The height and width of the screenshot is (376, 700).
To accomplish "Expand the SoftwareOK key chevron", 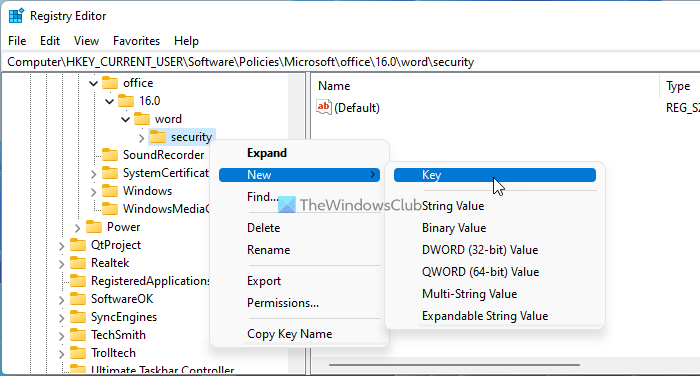I will [x=61, y=300].
